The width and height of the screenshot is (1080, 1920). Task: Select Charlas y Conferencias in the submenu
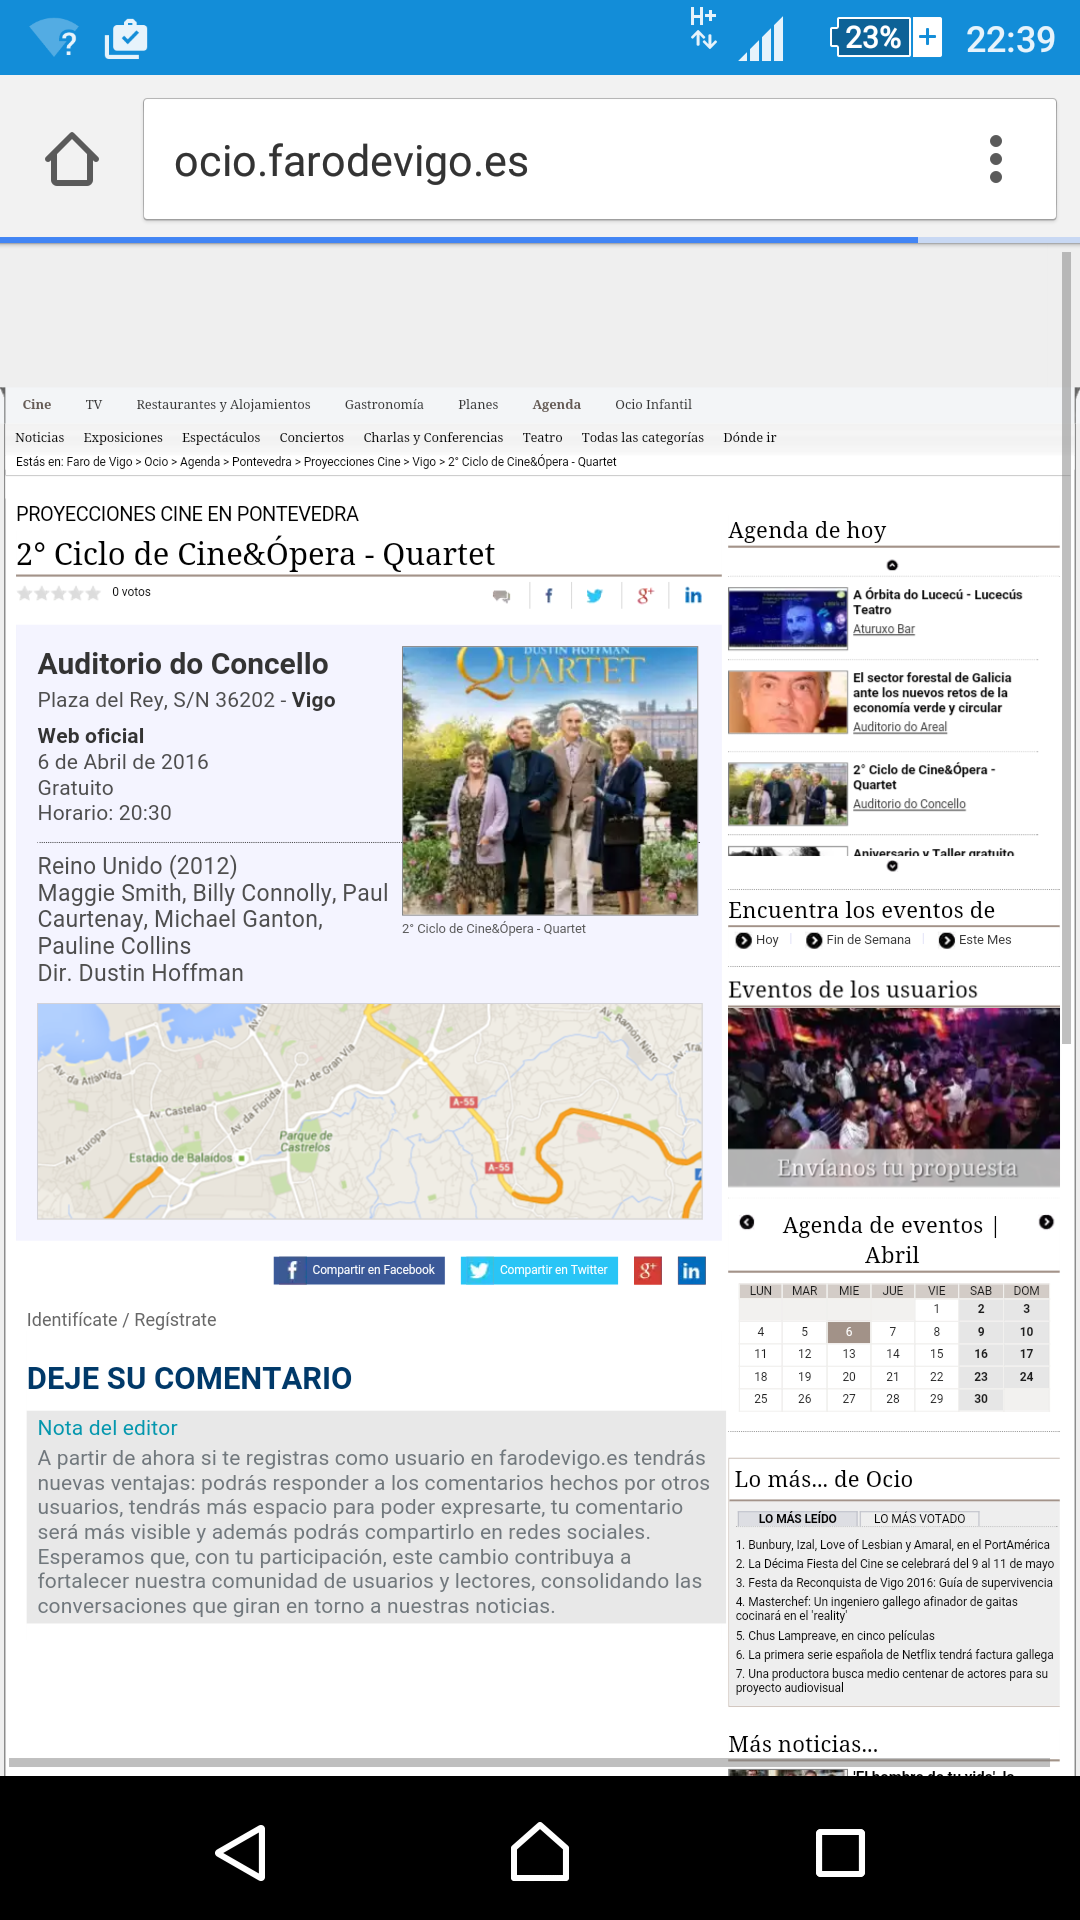pos(433,438)
